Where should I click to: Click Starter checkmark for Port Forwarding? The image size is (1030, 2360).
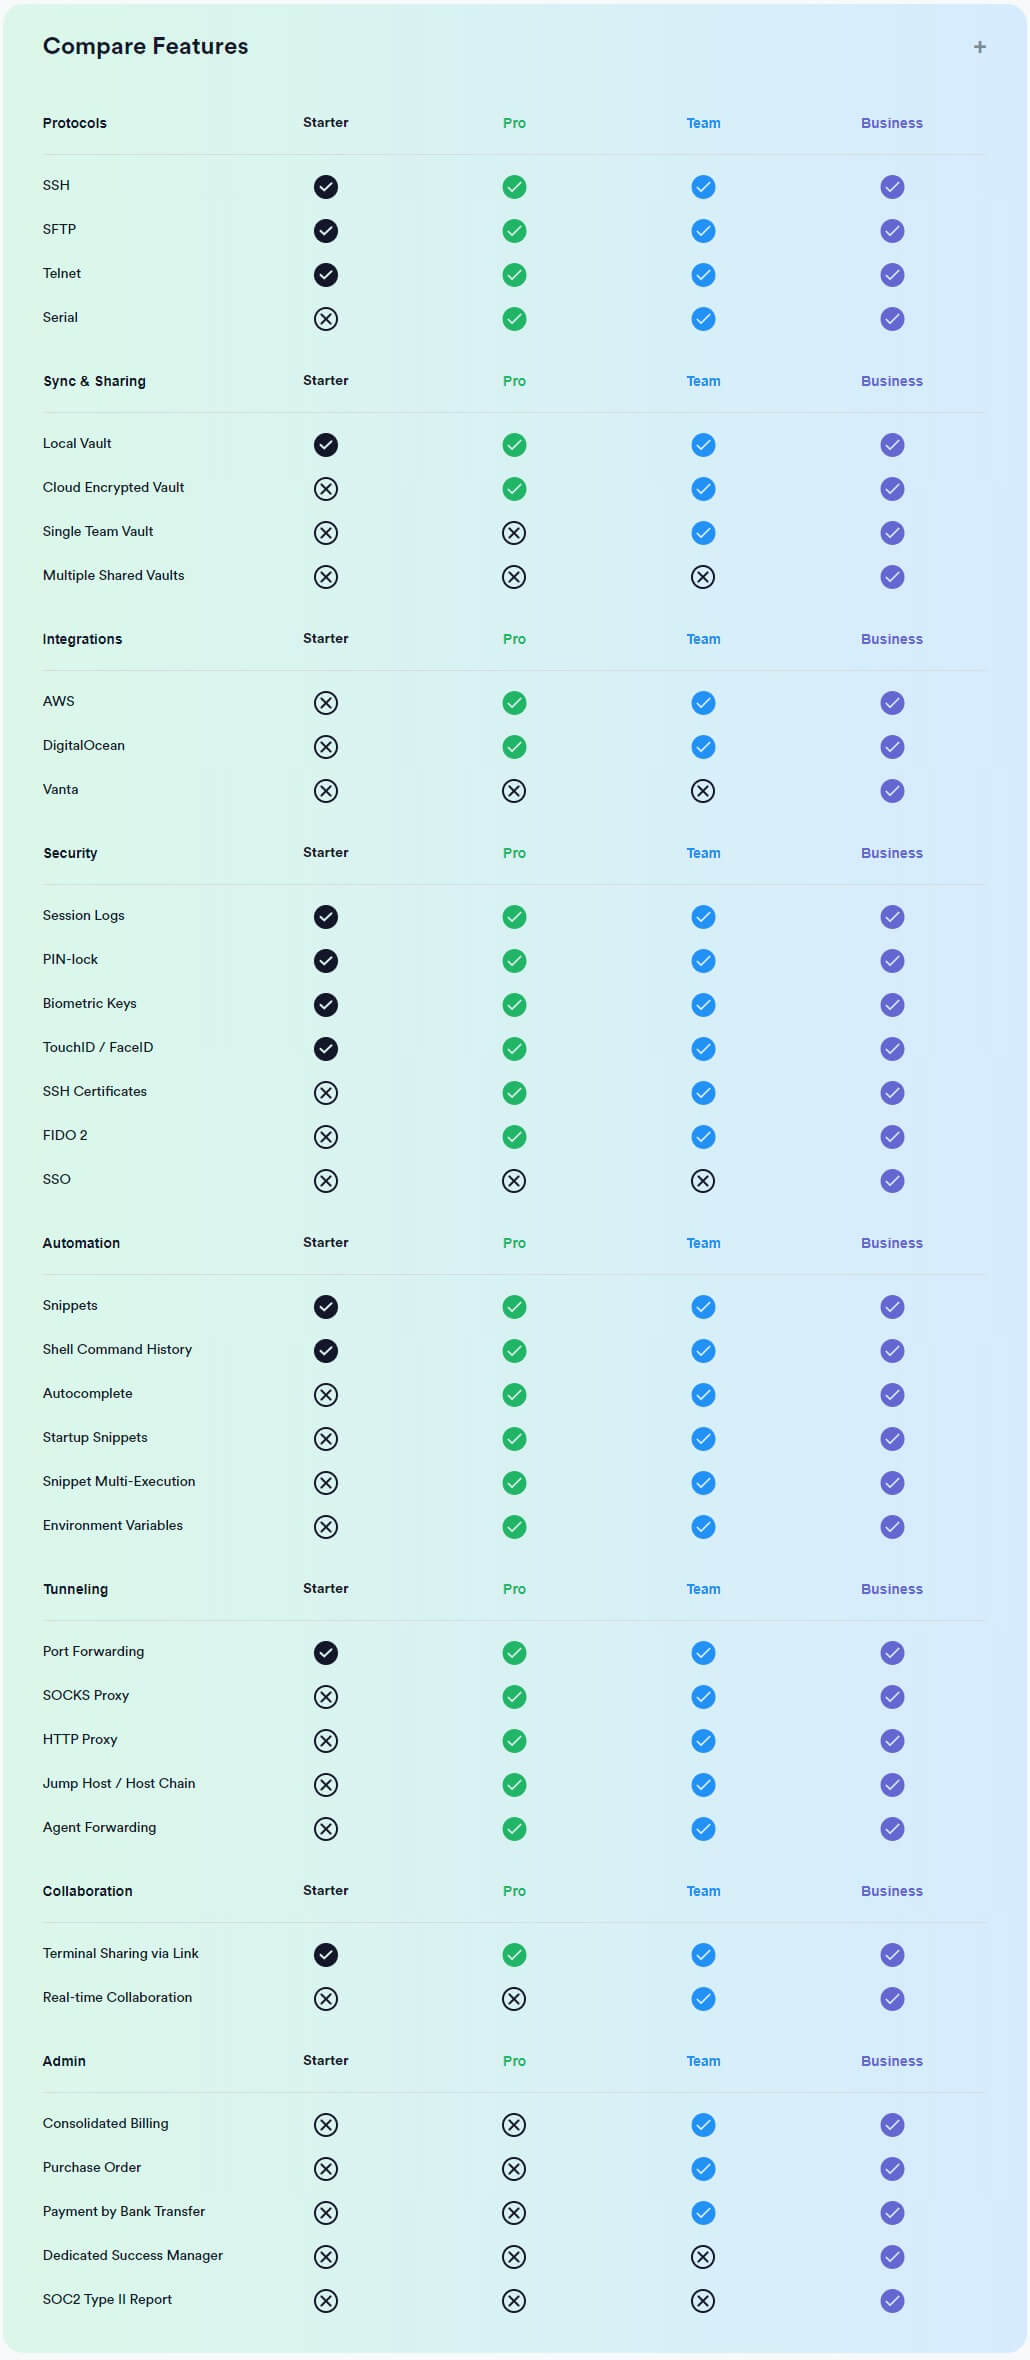(326, 1653)
